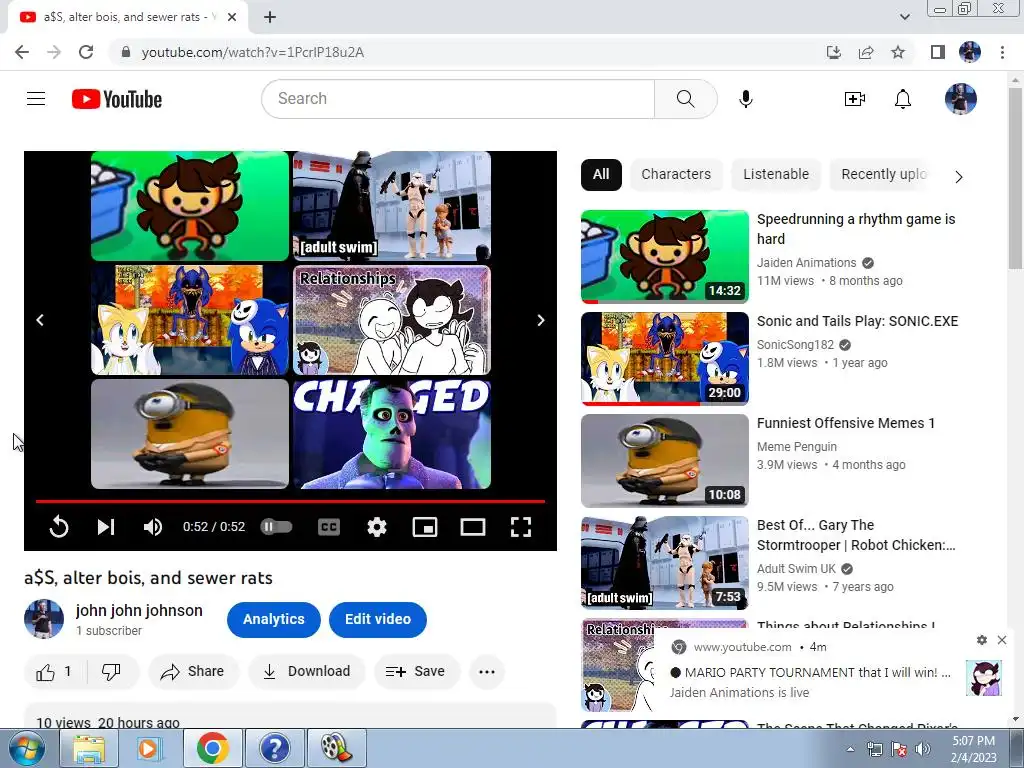Screen dimensions: 1024x768
Task: Toggle Chrome side panel
Action: (x=938, y=52)
